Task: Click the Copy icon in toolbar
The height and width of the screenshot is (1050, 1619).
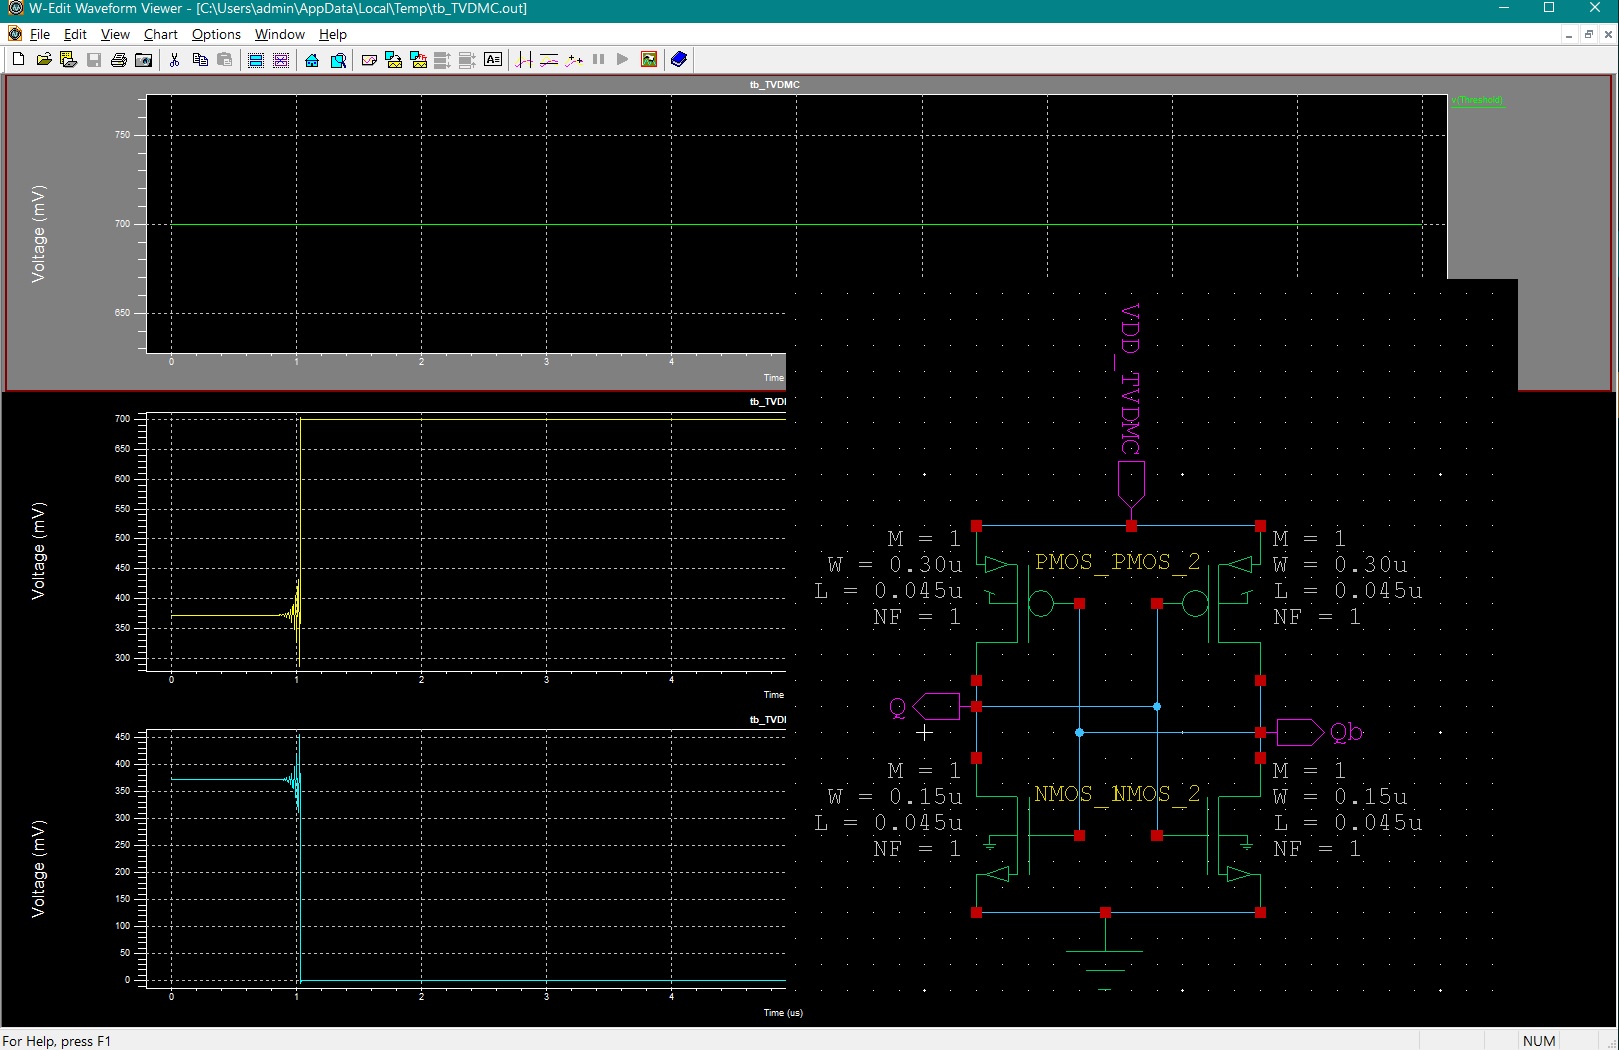Action: coord(200,60)
